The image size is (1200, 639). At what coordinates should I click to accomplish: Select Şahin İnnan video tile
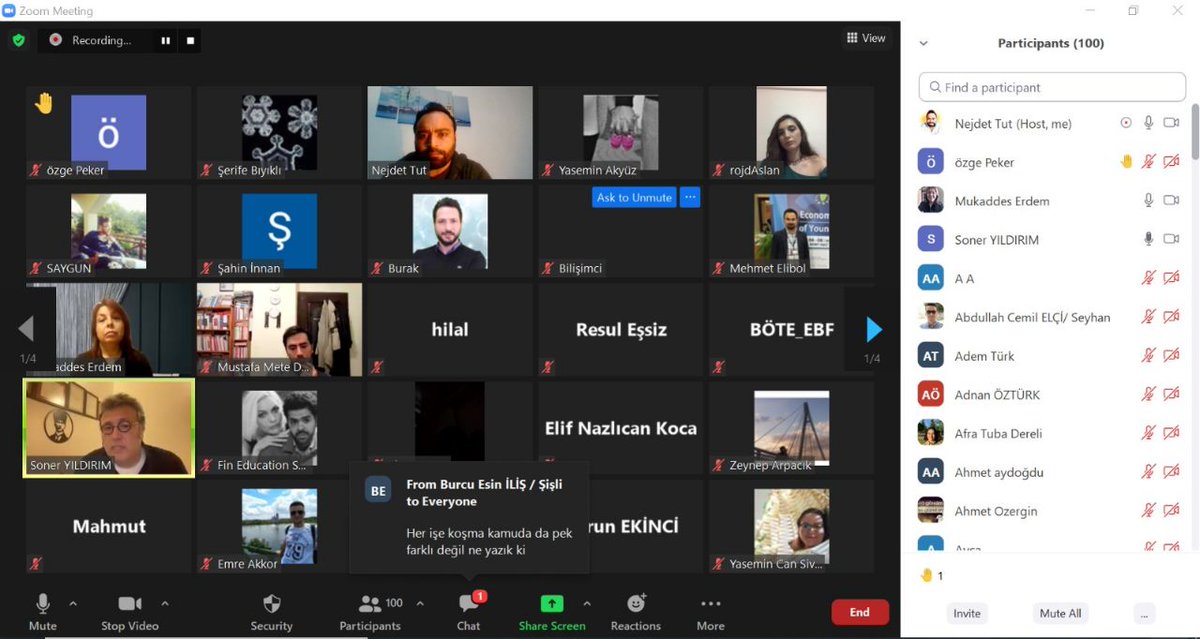(279, 231)
